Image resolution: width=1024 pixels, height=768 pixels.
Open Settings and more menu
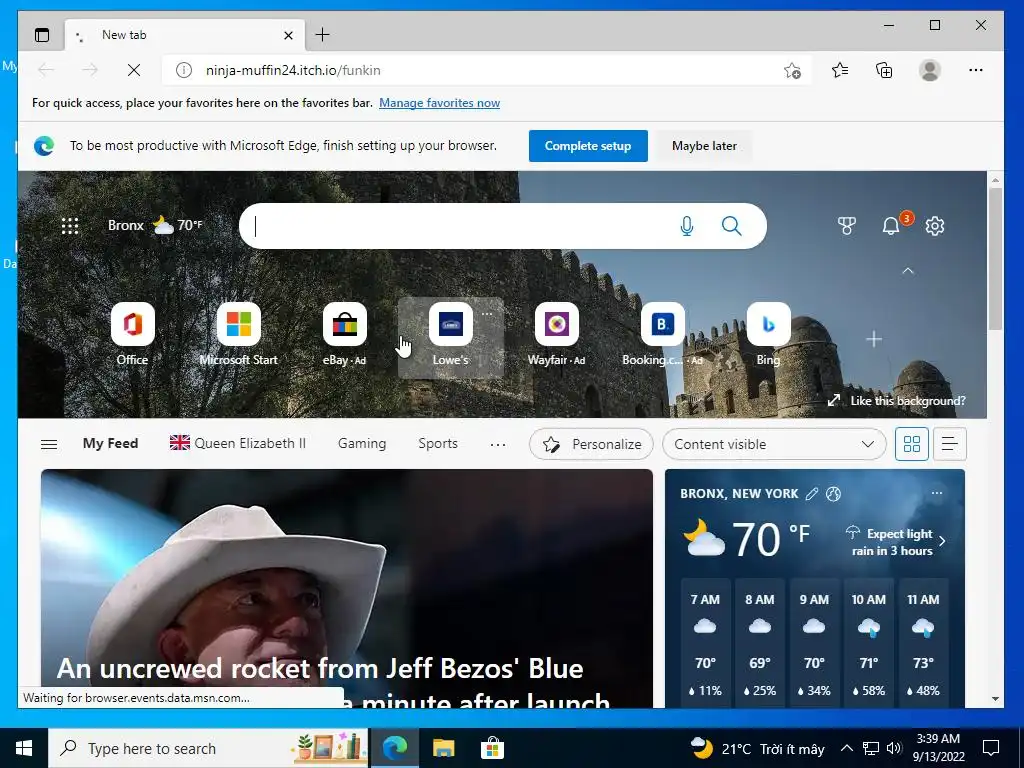pyautogui.click(x=976, y=70)
